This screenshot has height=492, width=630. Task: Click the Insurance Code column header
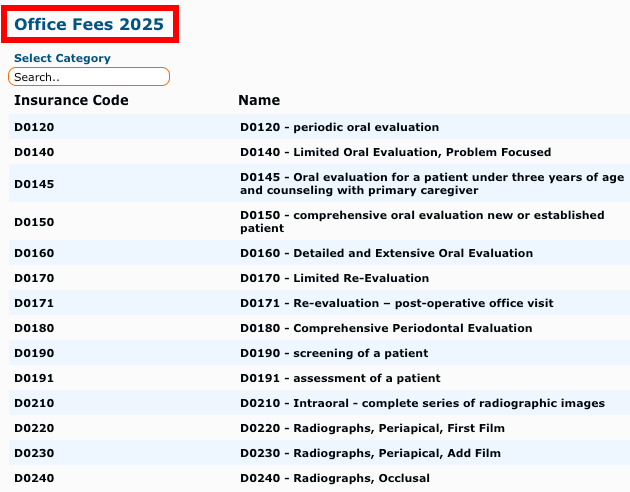point(72,100)
